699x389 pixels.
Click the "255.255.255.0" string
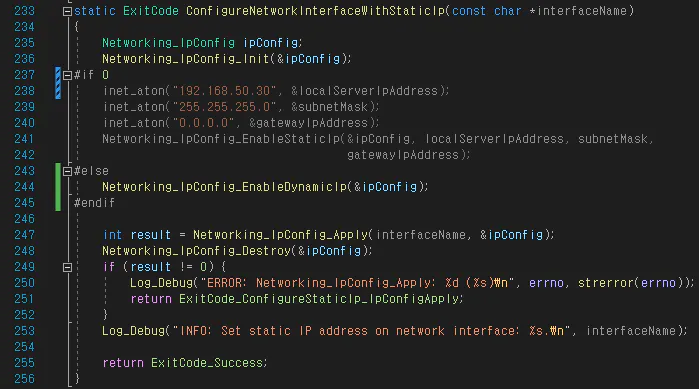224,107
